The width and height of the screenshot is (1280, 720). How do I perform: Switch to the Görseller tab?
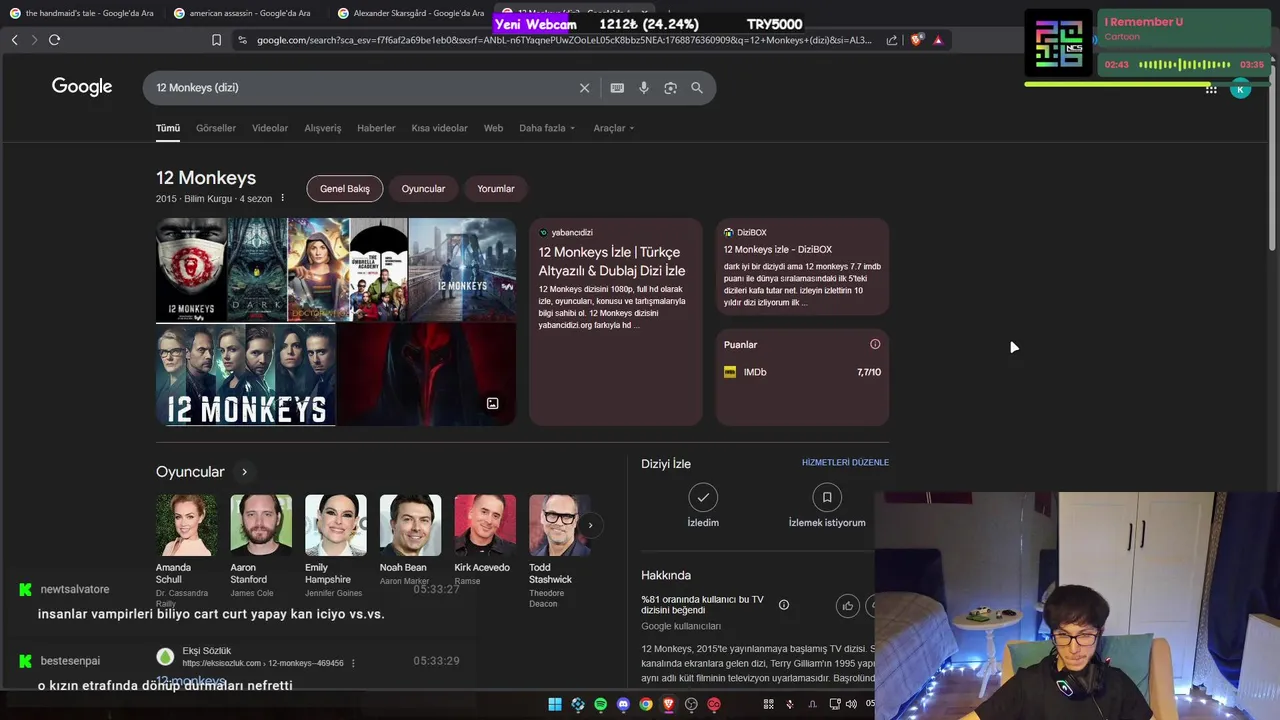pos(216,128)
